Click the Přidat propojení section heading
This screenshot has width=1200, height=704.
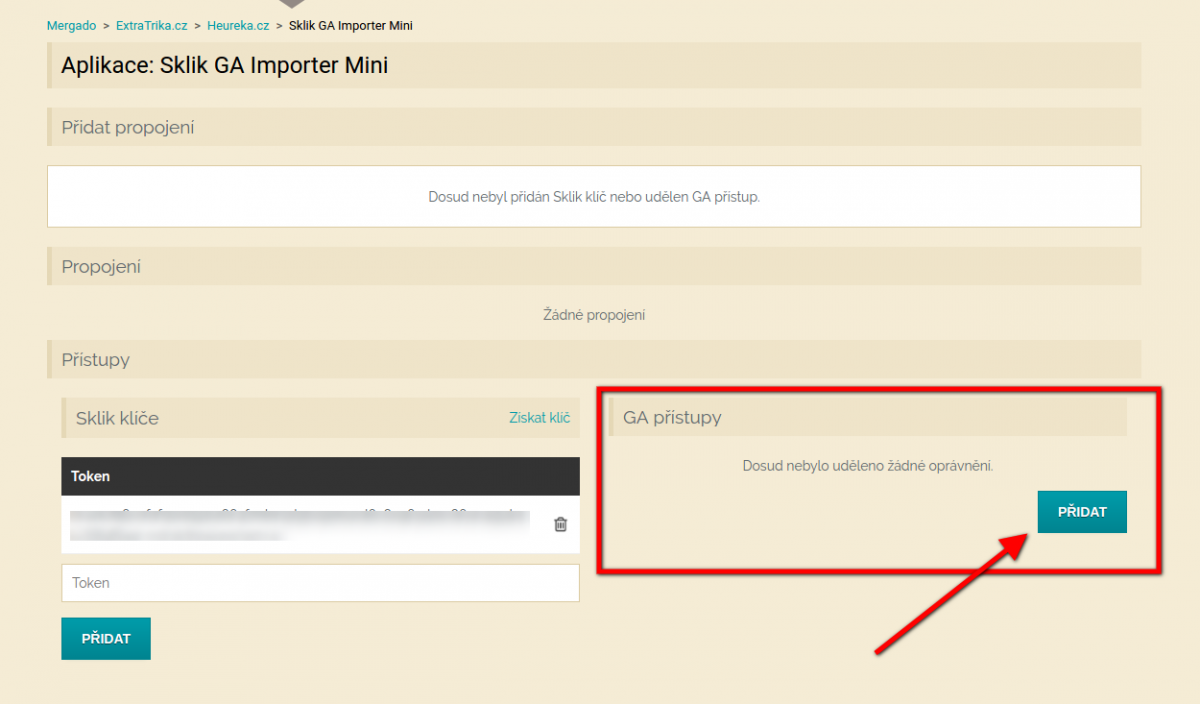click(x=594, y=127)
